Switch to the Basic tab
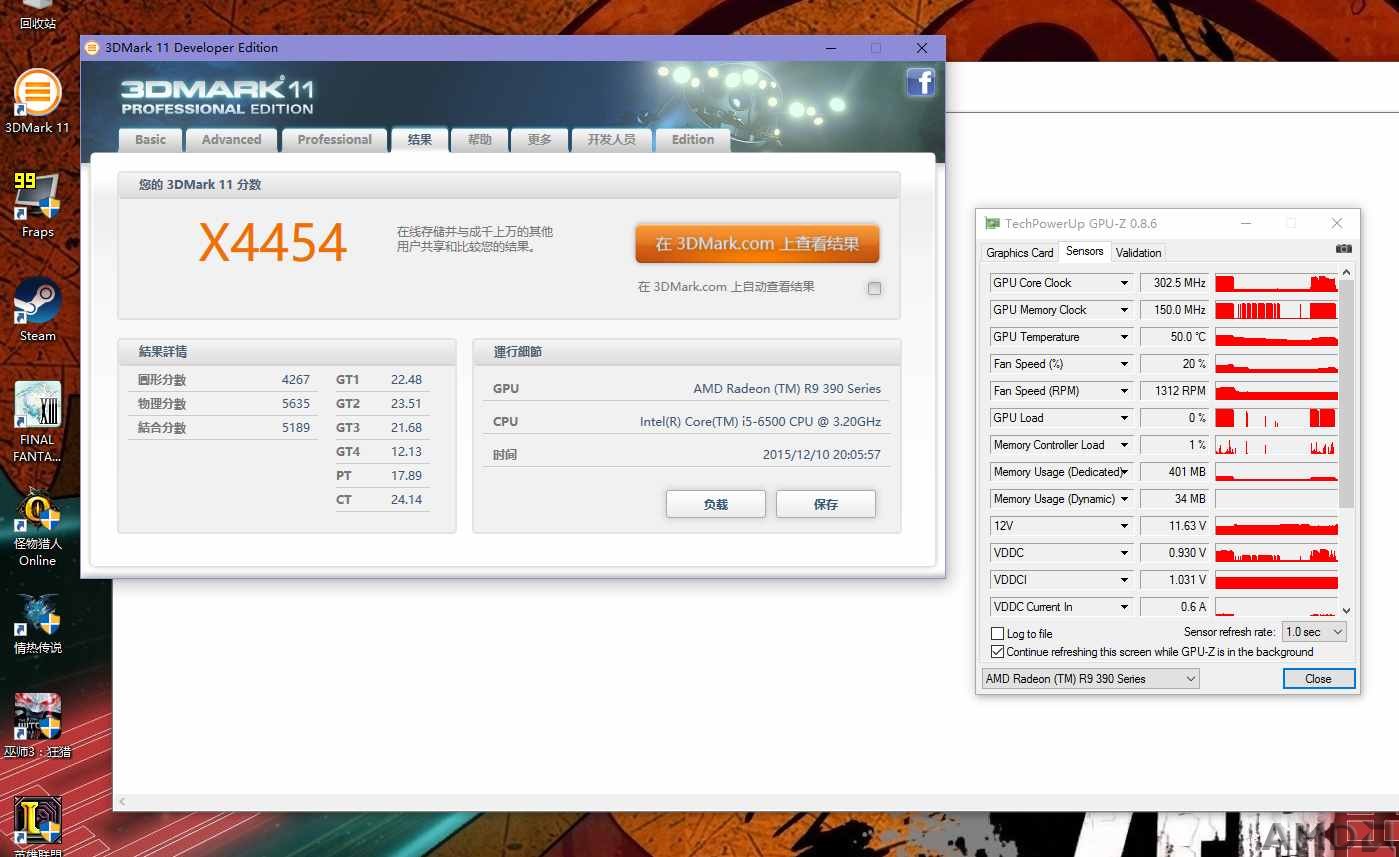 point(150,140)
